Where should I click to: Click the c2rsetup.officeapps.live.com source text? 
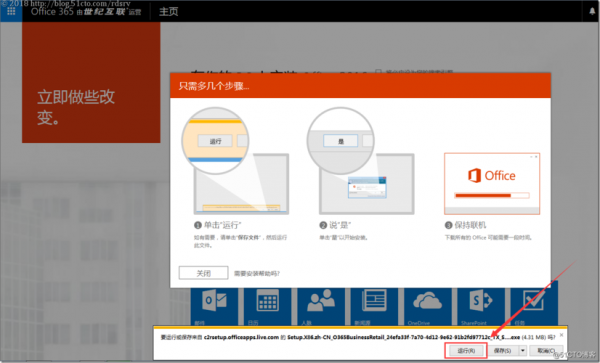coord(241,337)
